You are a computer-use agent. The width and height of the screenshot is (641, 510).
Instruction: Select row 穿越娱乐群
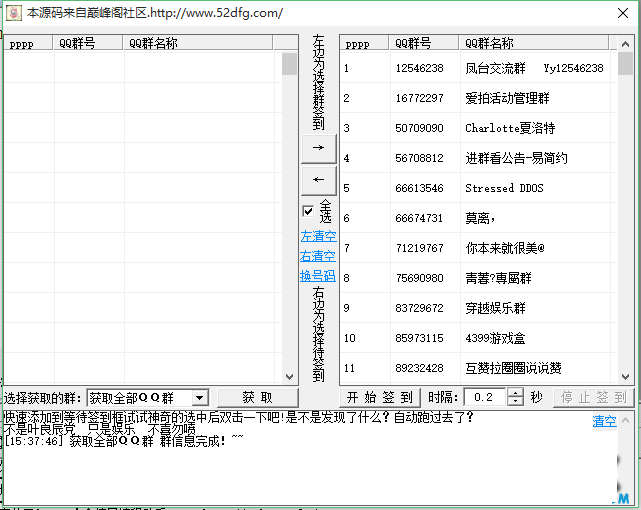(x=479, y=308)
